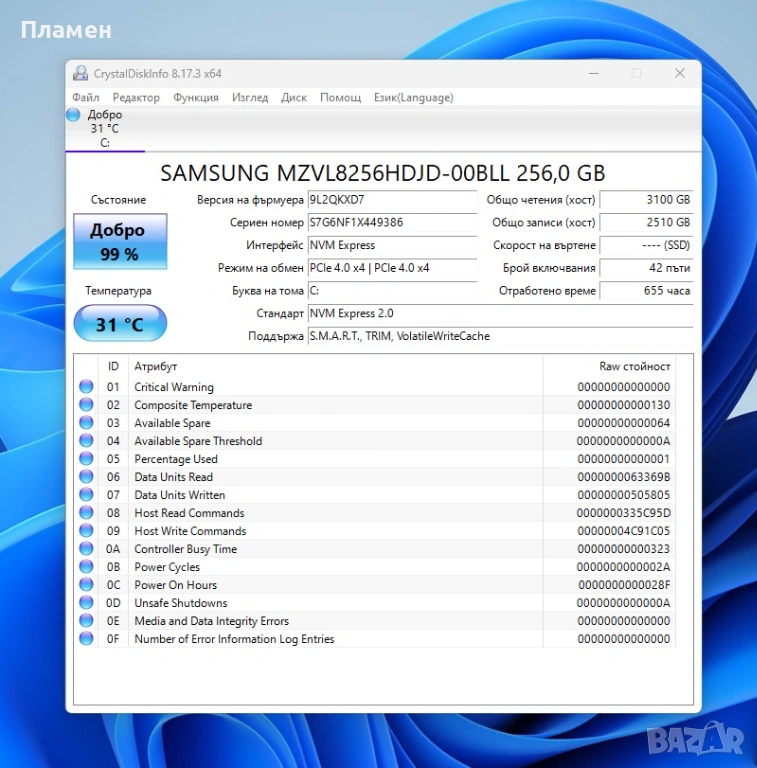Click the Raw стойност column header
This screenshot has height=768, width=757.
[634, 366]
